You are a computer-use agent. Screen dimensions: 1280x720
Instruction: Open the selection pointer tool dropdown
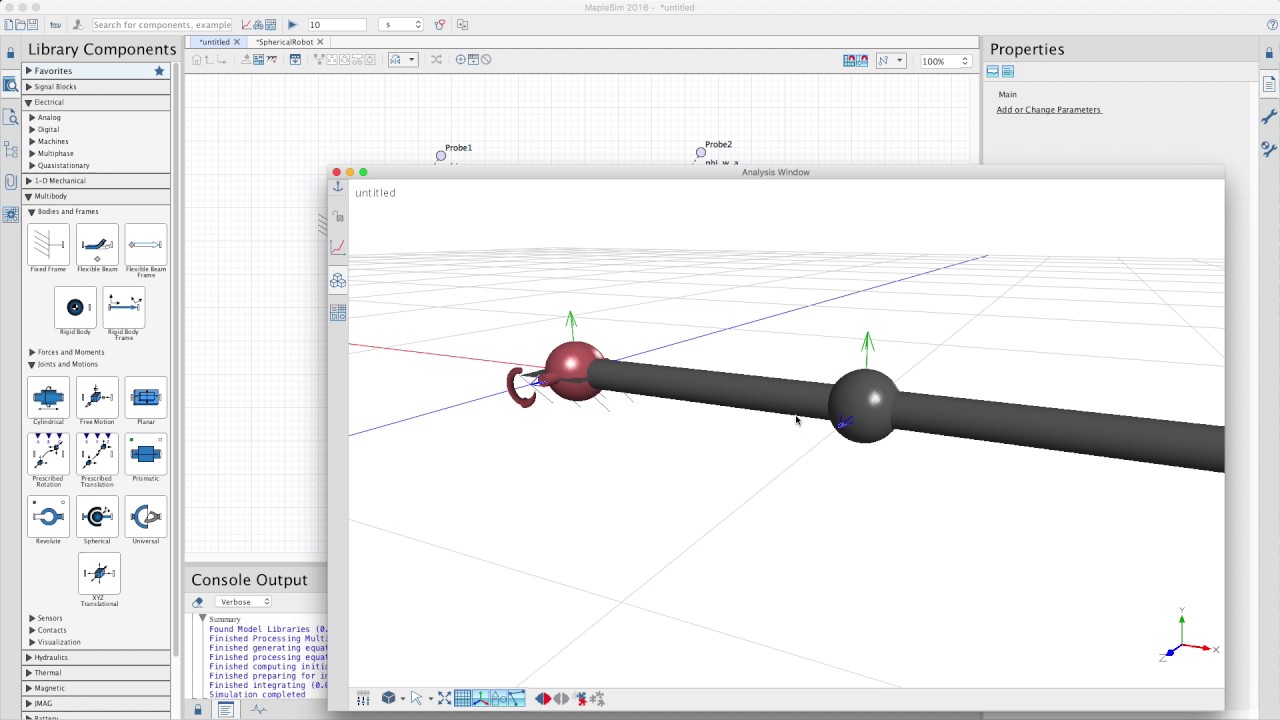click(431, 699)
